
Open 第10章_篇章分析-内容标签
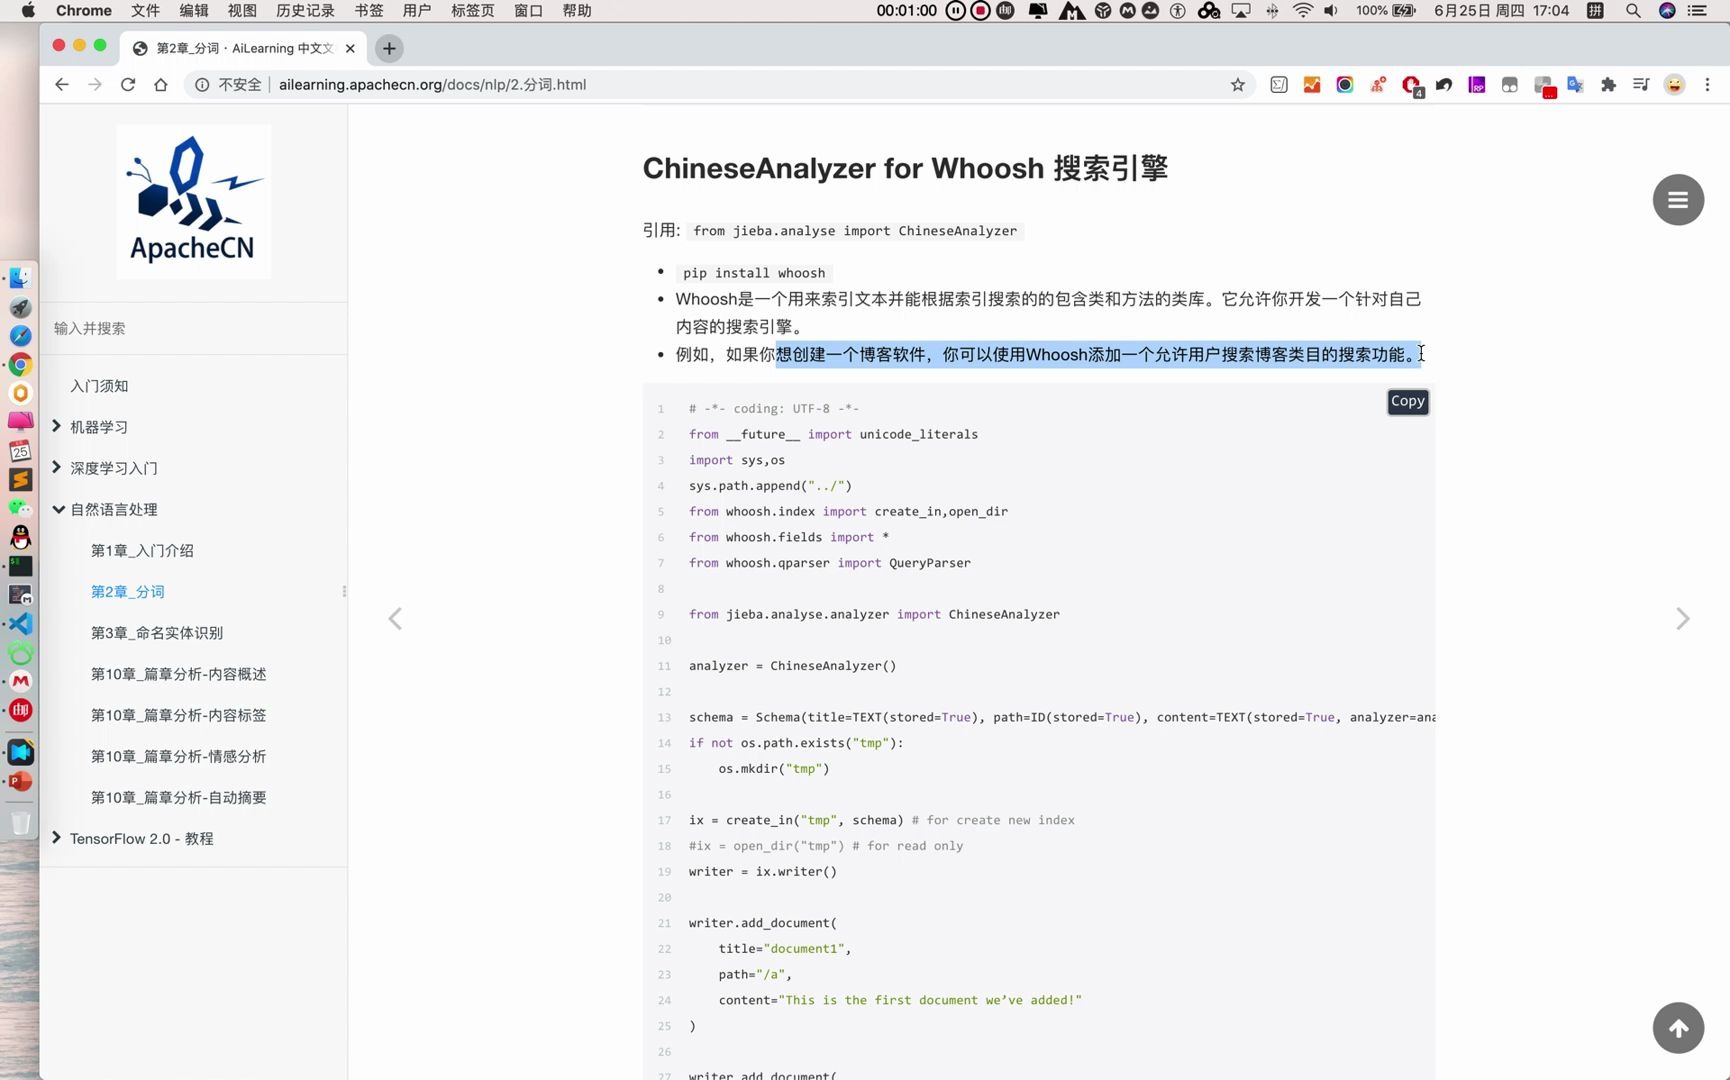coord(178,715)
